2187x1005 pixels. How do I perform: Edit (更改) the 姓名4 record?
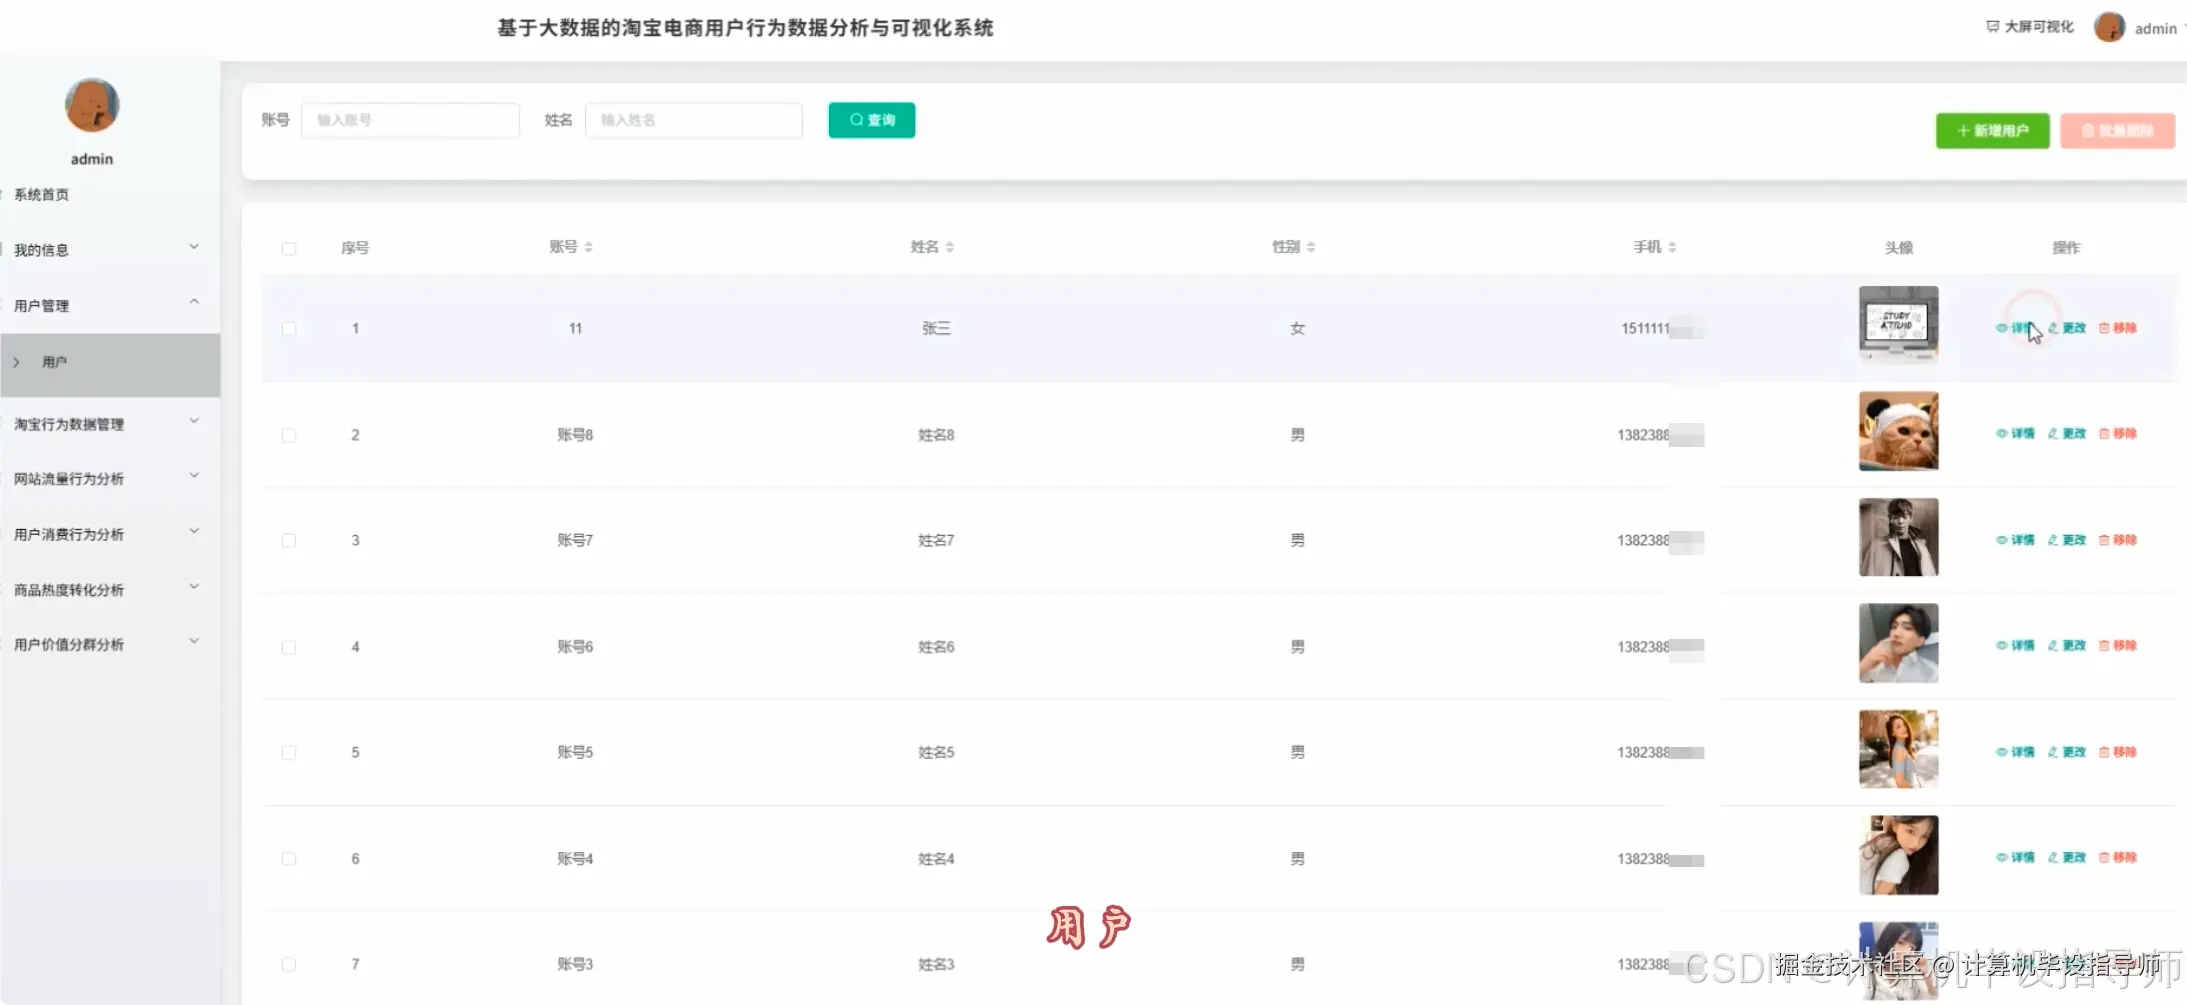tap(2067, 857)
